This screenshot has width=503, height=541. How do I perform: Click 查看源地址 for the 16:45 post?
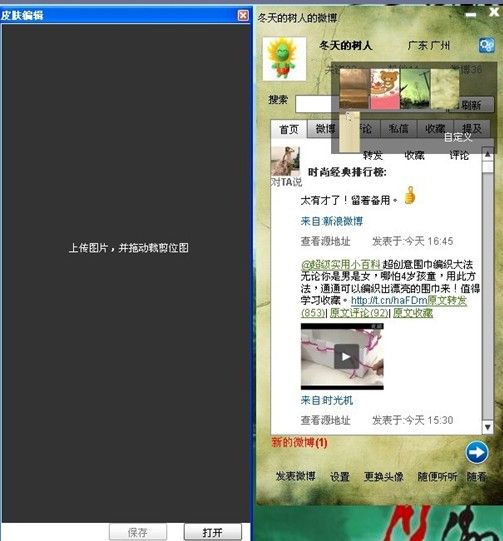tap(325, 241)
